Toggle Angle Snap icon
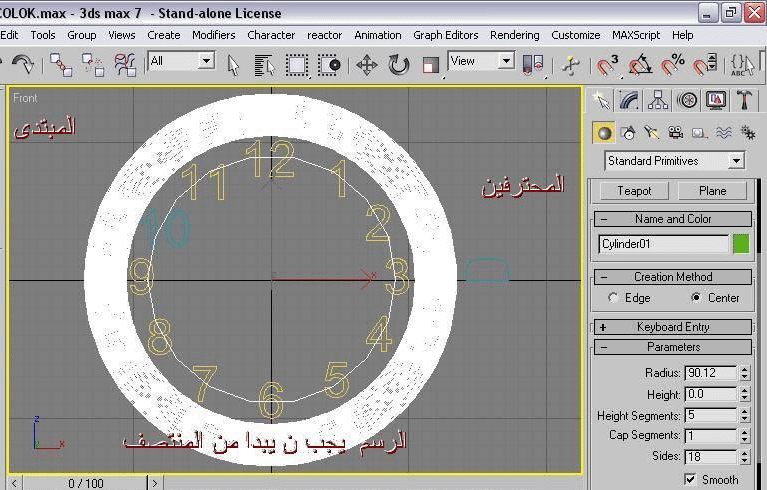767x490 pixels. (640, 65)
